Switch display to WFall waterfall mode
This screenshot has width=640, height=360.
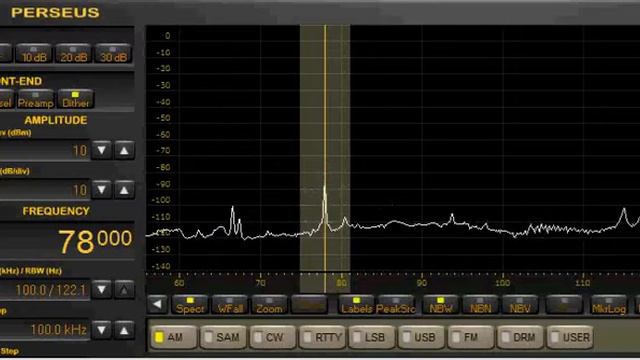click(x=230, y=305)
